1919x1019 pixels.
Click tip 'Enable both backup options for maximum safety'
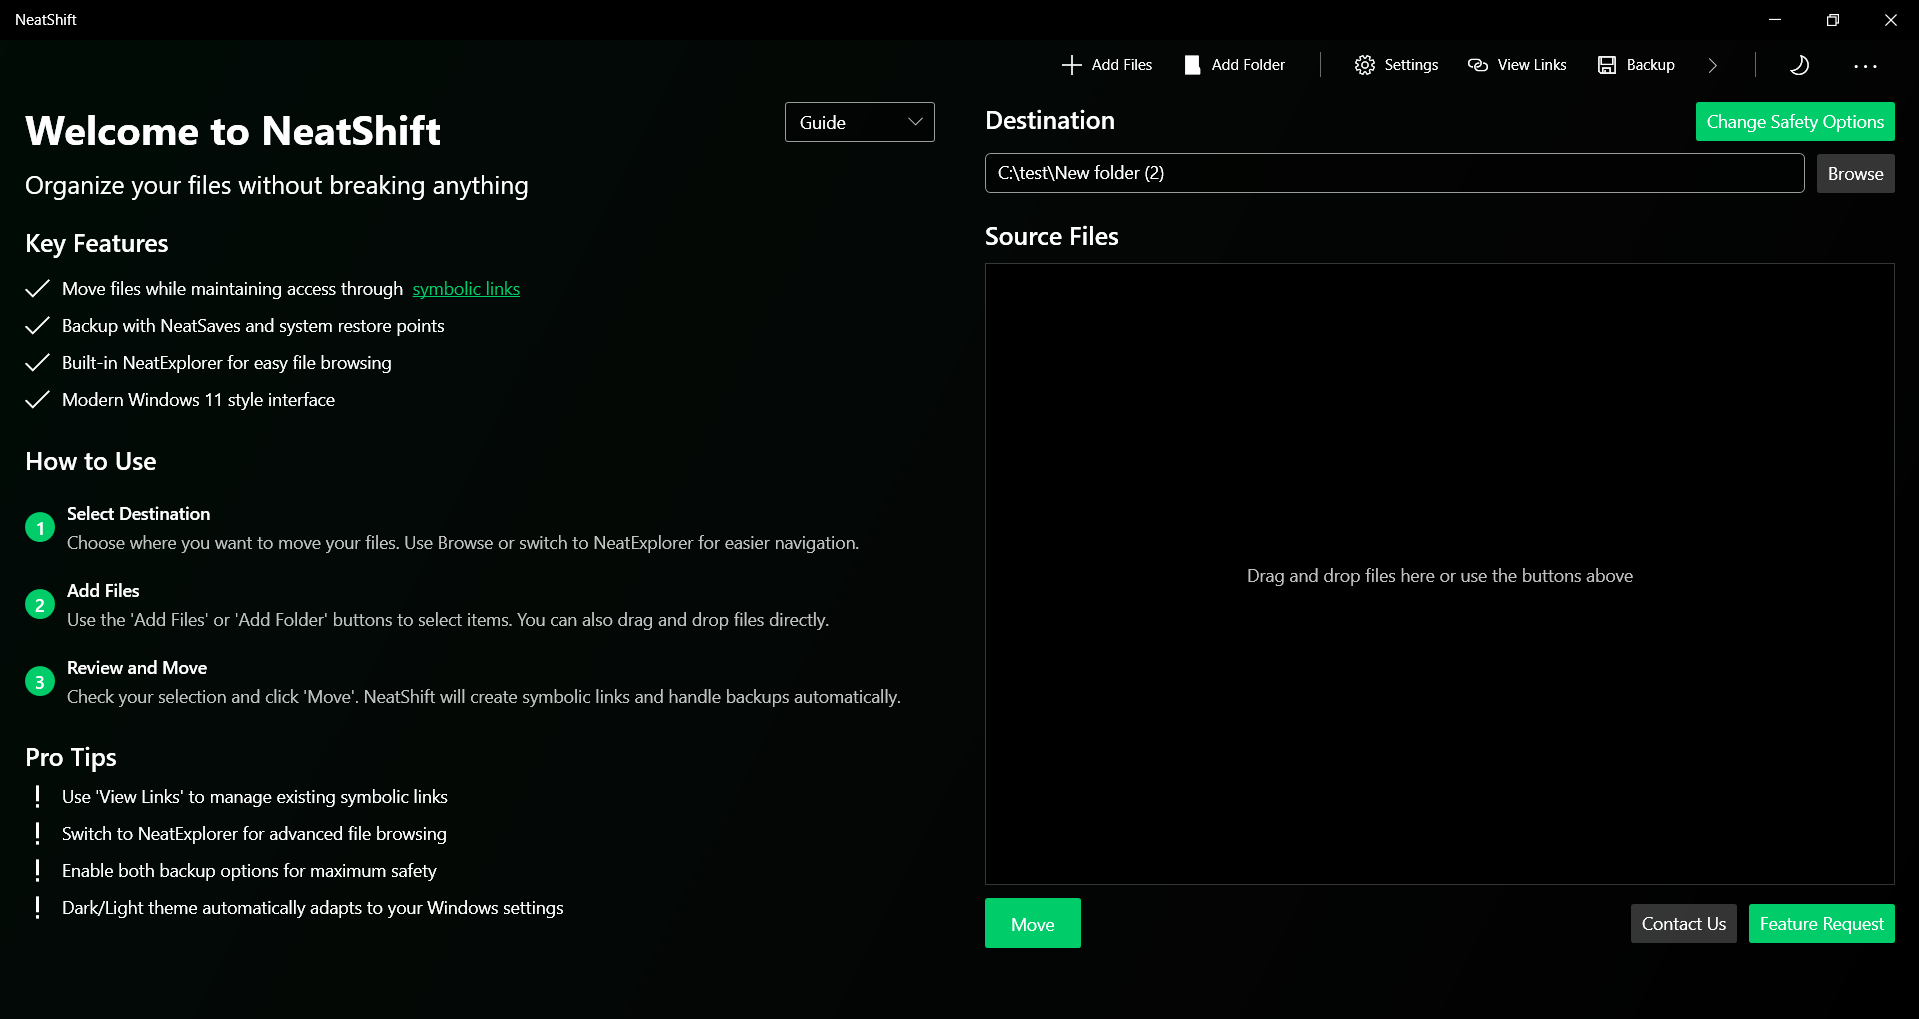click(249, 871)
